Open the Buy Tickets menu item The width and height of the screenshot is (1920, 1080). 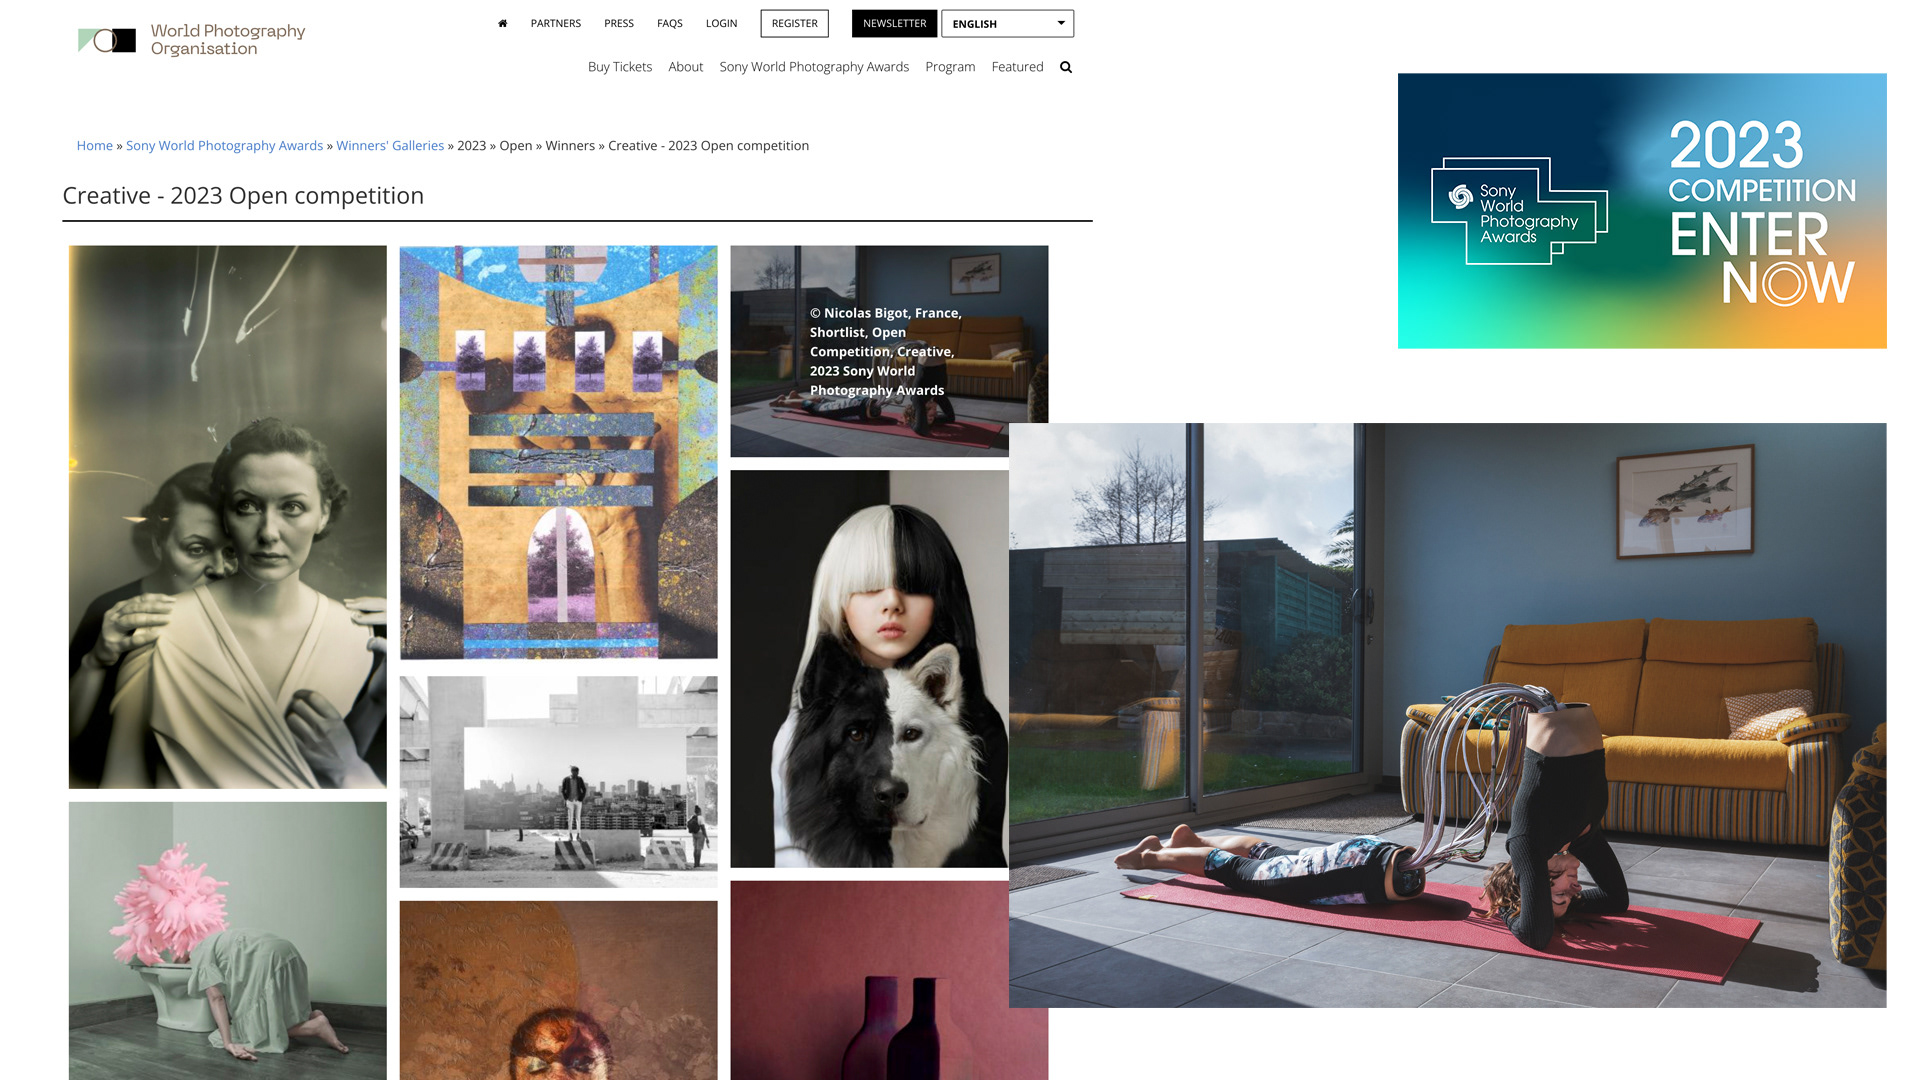(x=620, y=67)
